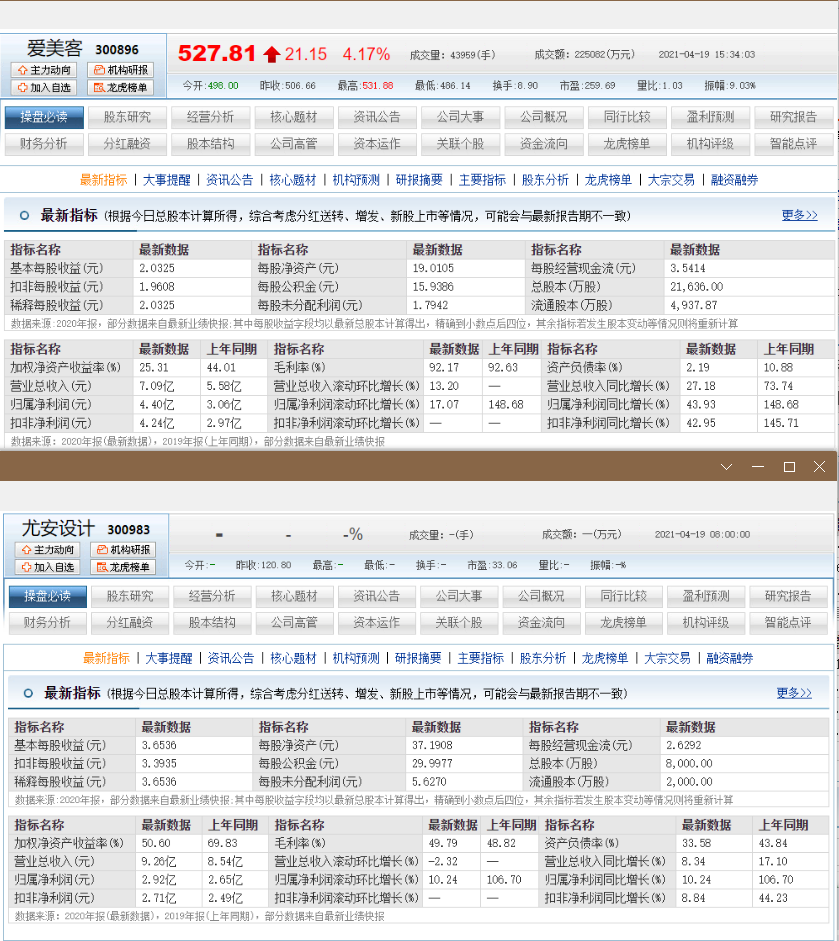Add 尤安设计 via 加入自选 button
The height and width of the screenshot is (941, 839).
(47, 567)
